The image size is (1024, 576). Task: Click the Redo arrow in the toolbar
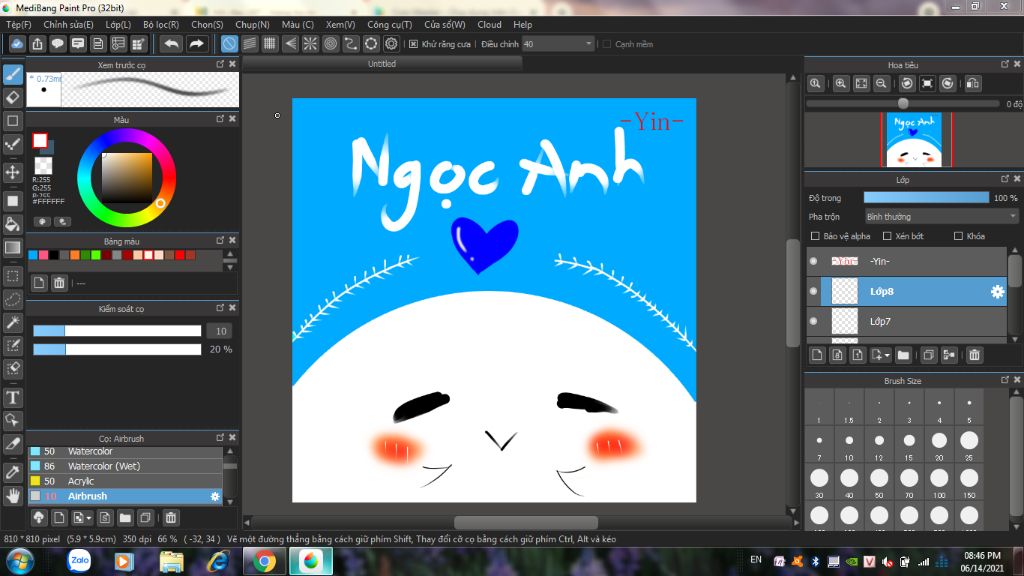[x=196, y=44]
